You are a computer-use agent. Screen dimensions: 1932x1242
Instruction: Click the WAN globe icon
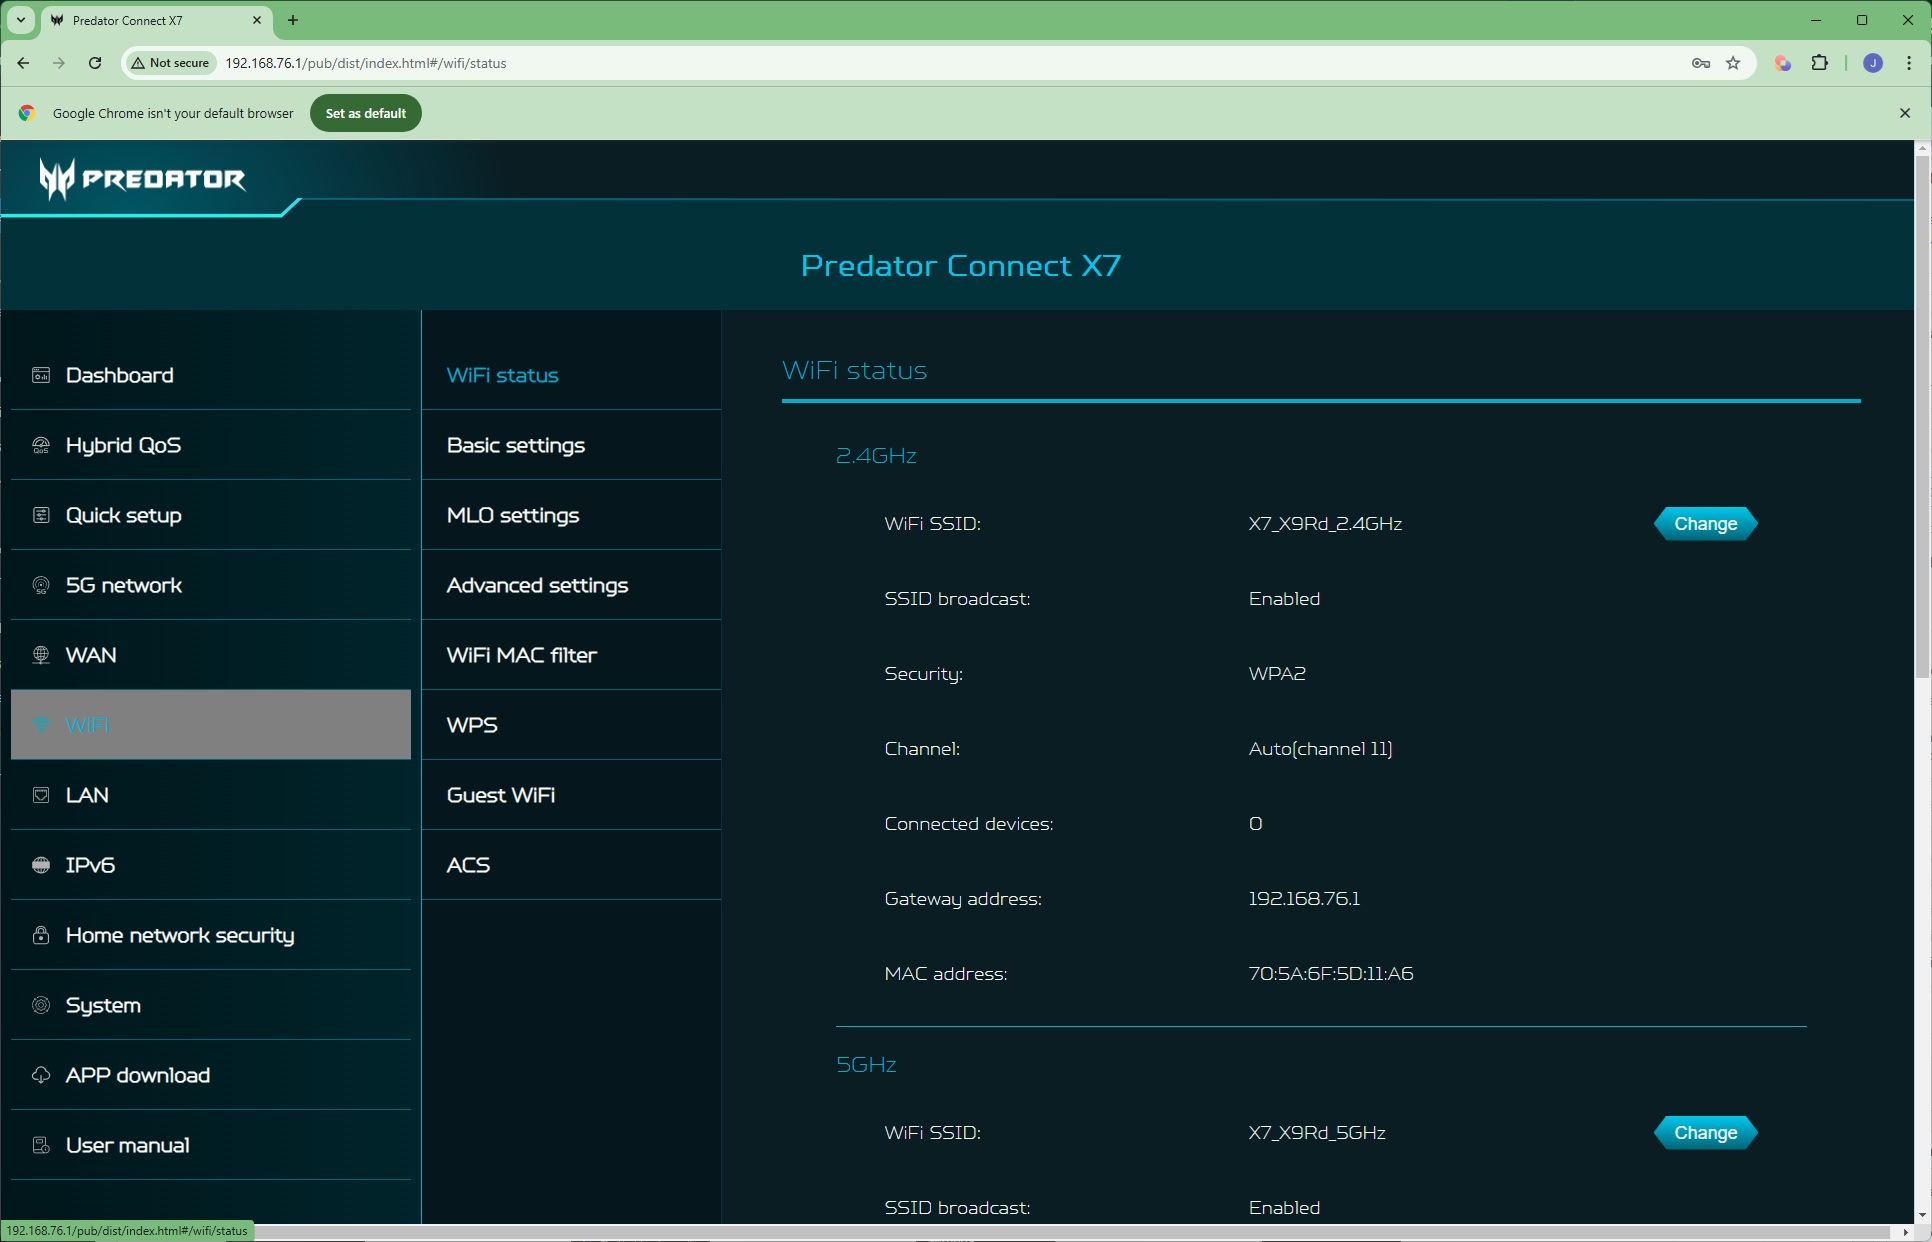[41, 655]
